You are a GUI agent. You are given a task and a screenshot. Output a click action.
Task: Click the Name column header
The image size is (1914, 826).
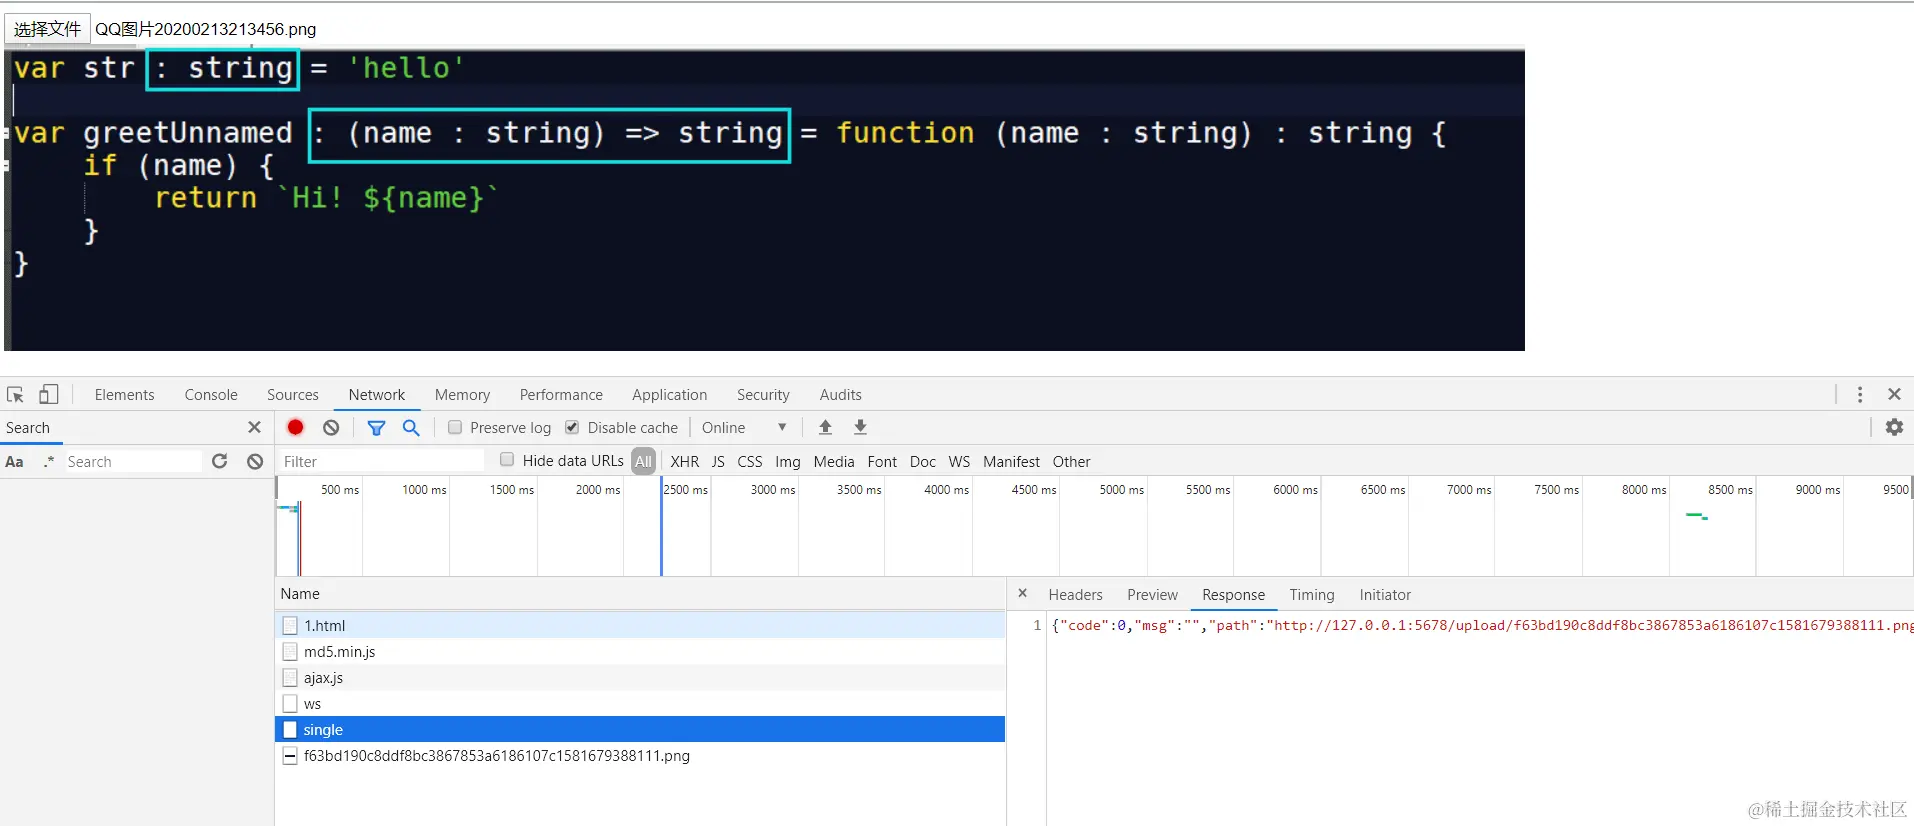point(640,593)
